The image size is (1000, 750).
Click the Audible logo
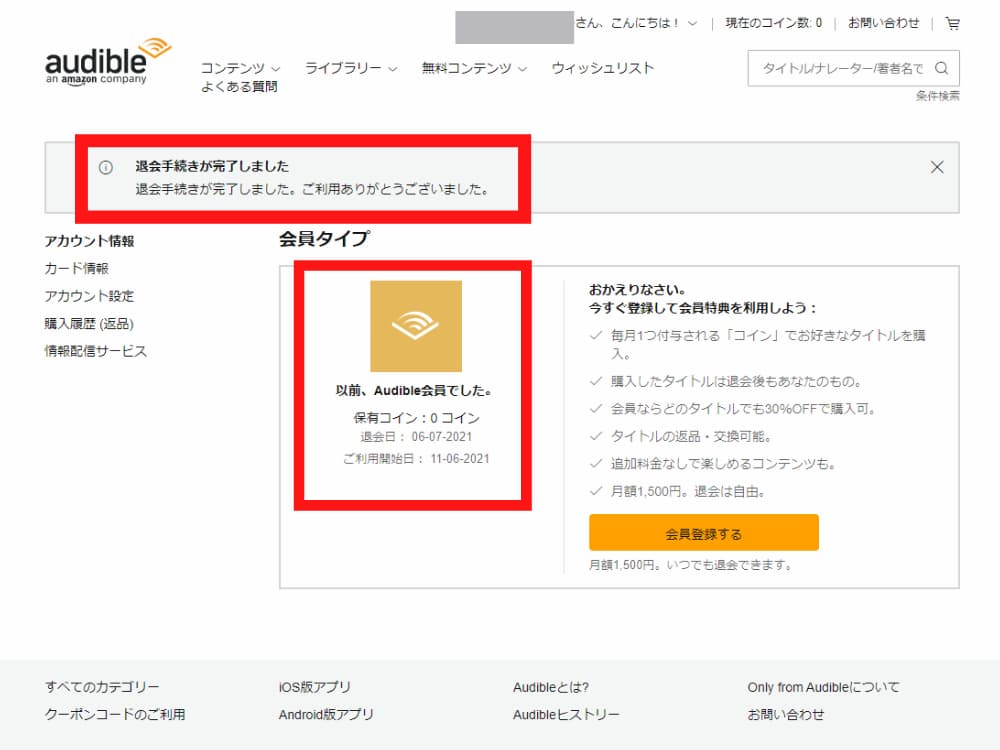108,62
